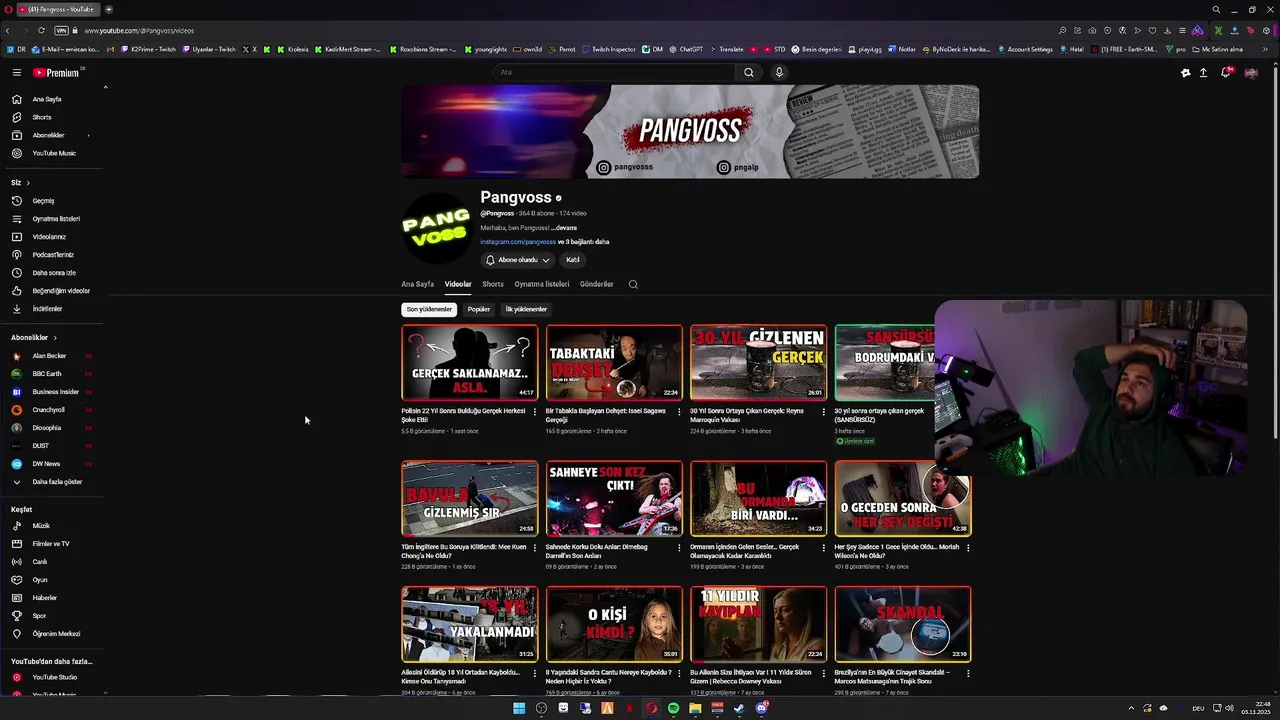Select the Videolar channel tab
The image size is (1280, 720).
click(458, 284)
